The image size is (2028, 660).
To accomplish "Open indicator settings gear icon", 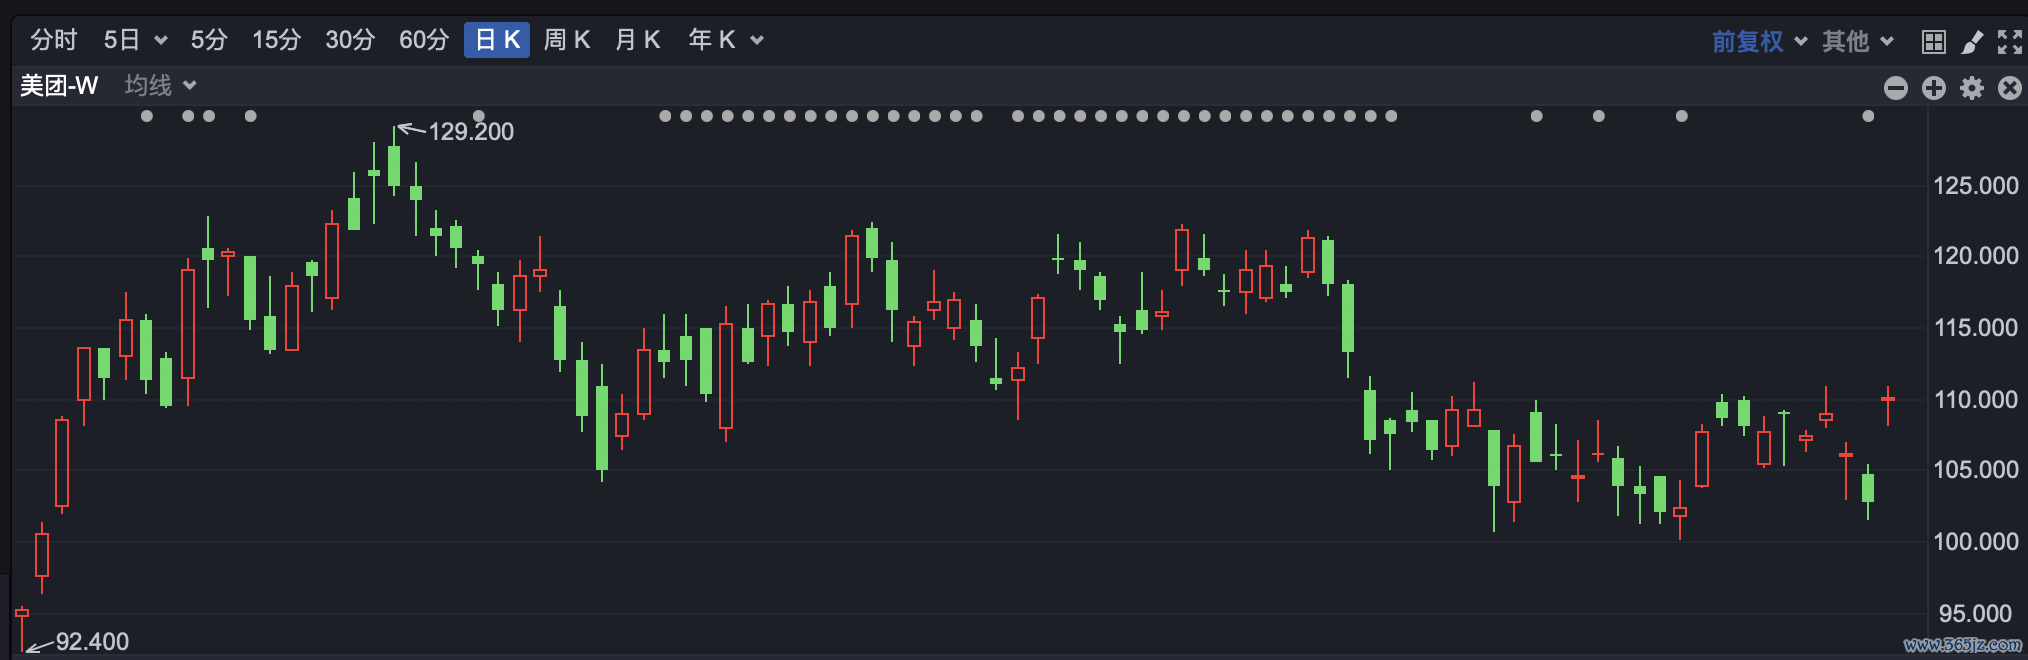I will [1972, 88].
